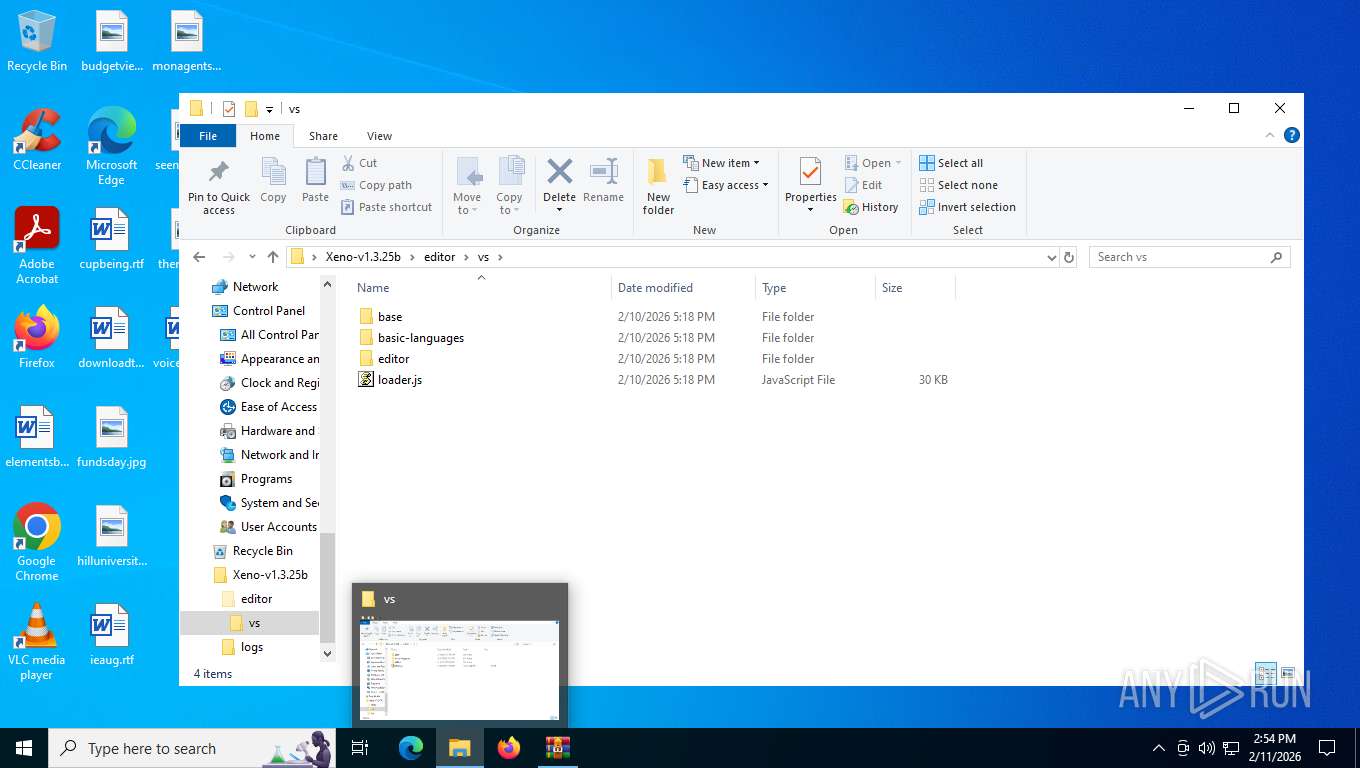Click the Search vs field
The width and height of the screenshot is (1360, 768).
point(1189,257)
